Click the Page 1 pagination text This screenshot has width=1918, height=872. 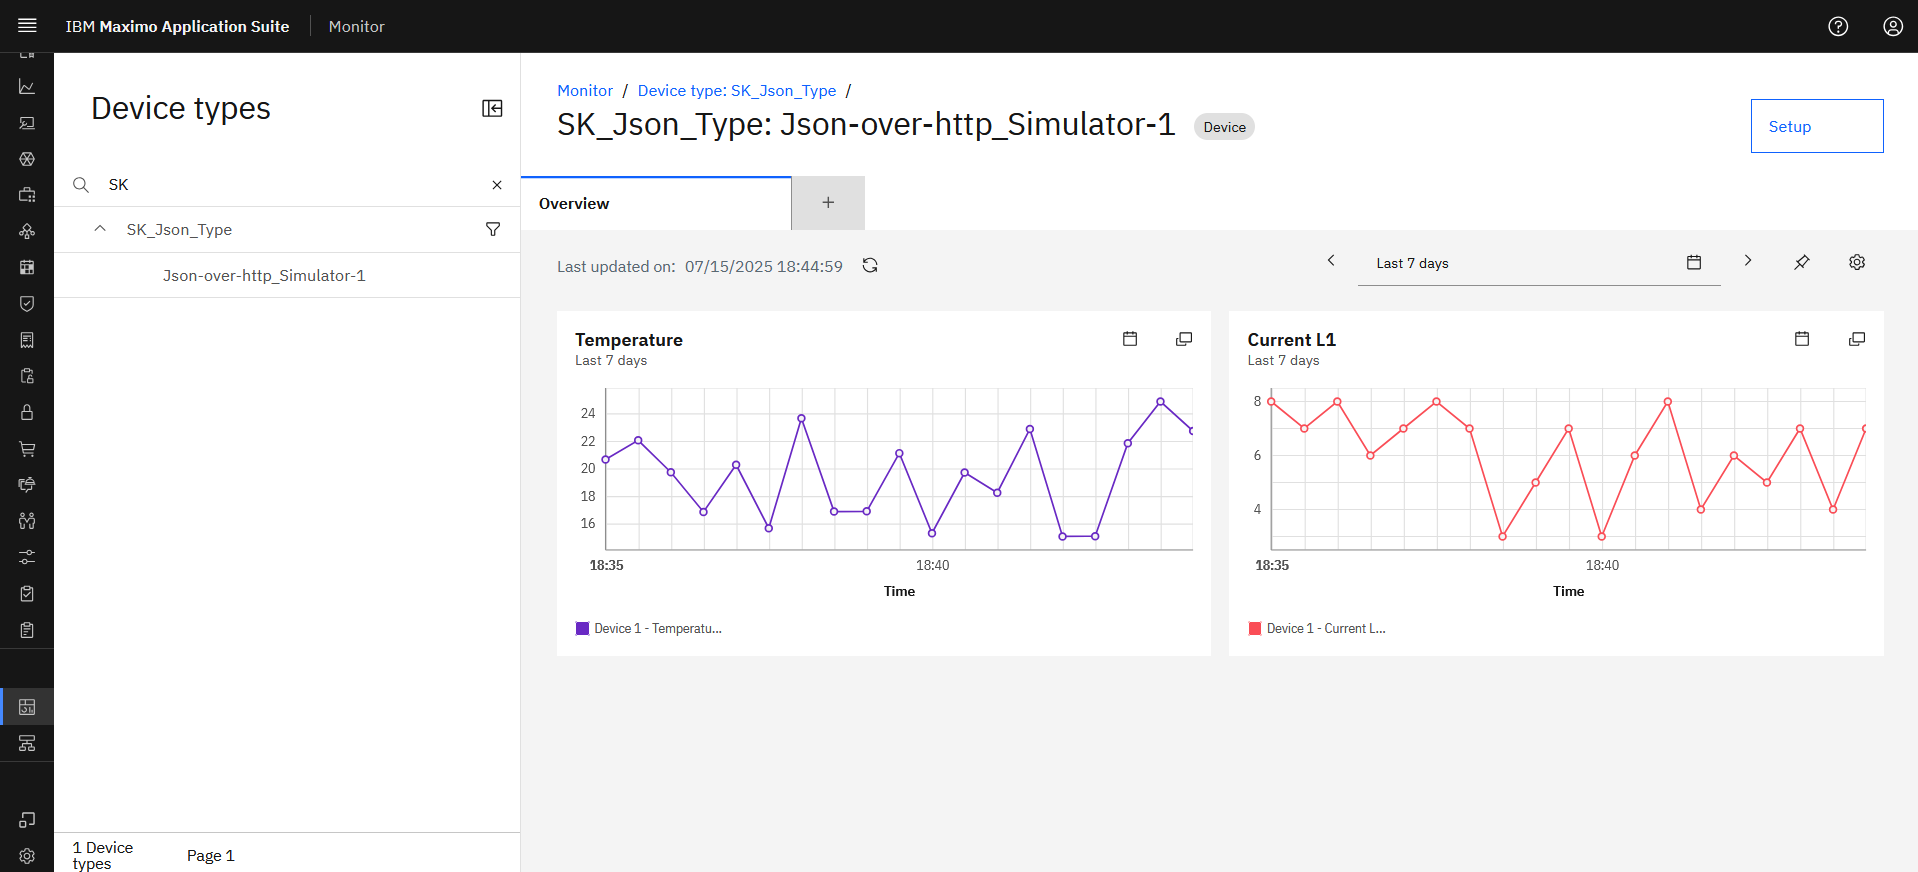coord(210,856)
